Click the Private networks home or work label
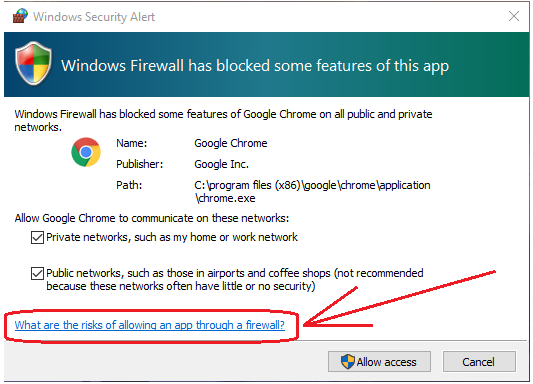Screen dimensions: 533x384 tap(172, 237)
